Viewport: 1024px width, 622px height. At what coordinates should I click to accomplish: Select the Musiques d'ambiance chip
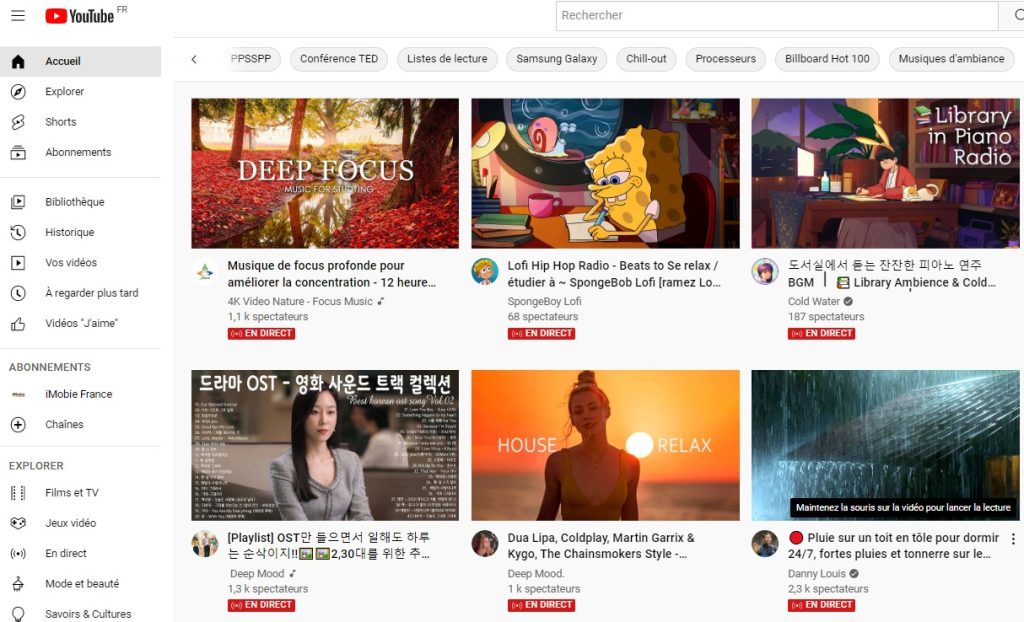[x=952, y=59]
